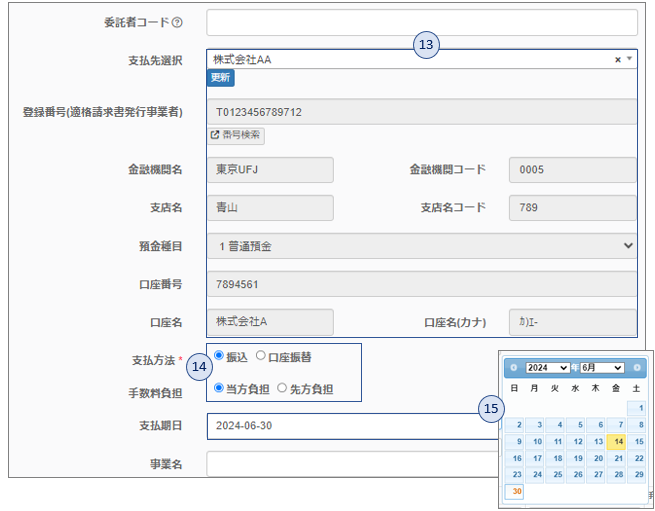Viewport: 655px width, 511px height.
Task: Open the 支払先選択 dropdown arrow
Action: coord(630,59)
